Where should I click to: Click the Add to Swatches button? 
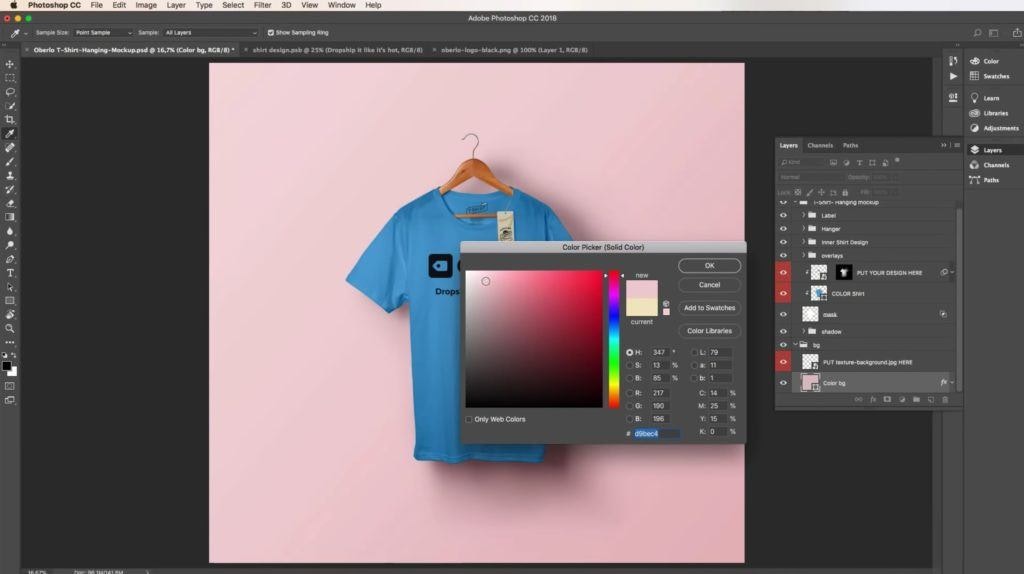point(709,308)
